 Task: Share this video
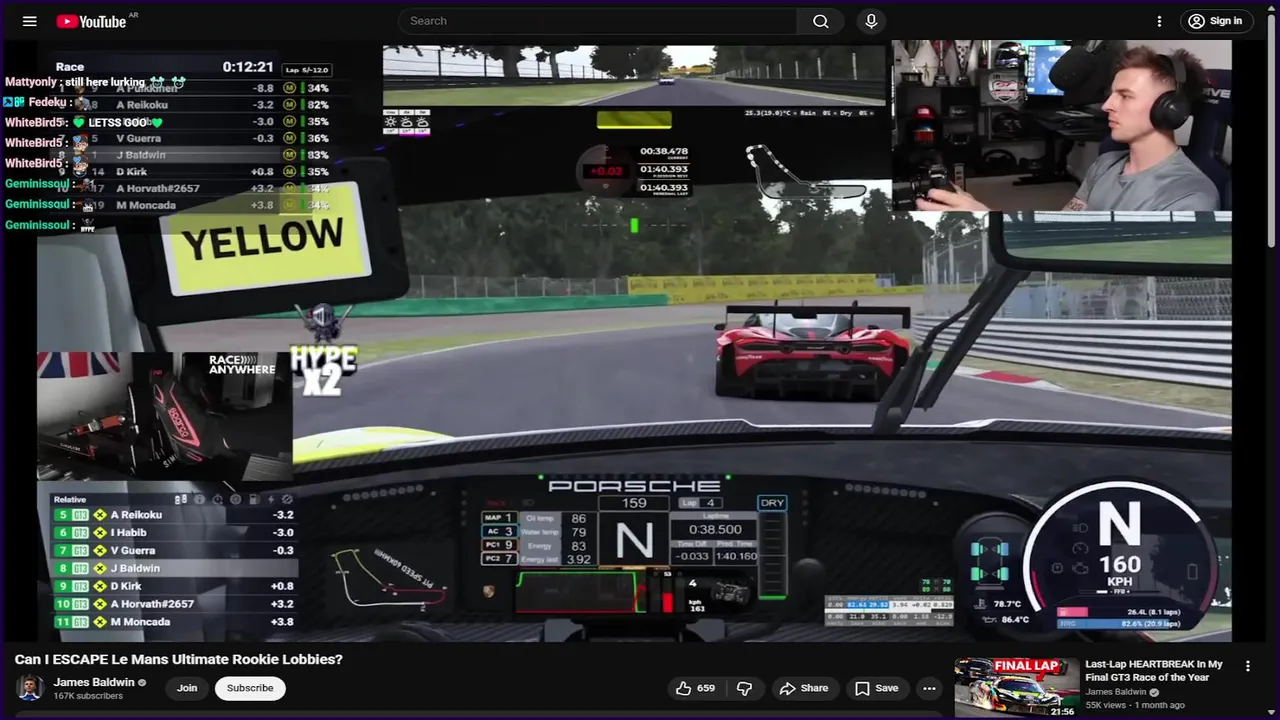(804, 688)
